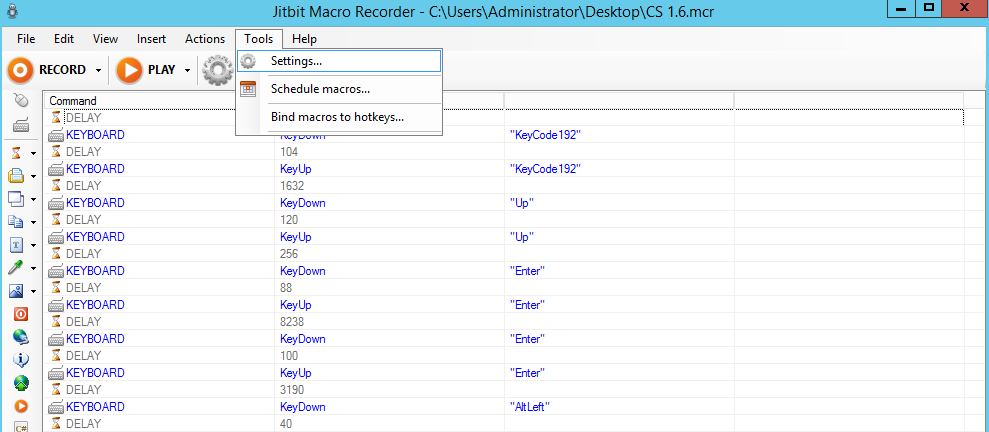989x432 pixels.
Task: Choose Bind macros to hotkeys...
Action: tap(339, 117)
